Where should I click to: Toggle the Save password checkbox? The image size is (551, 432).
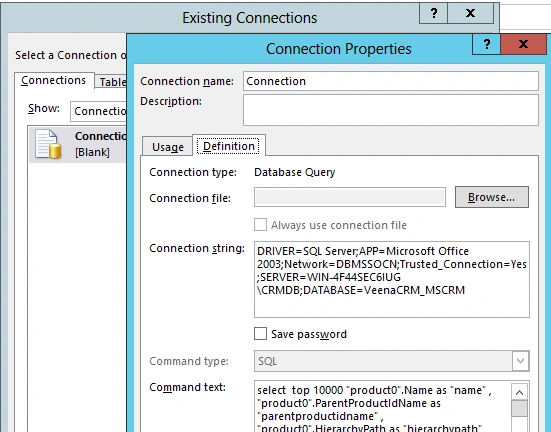point(260,334)
